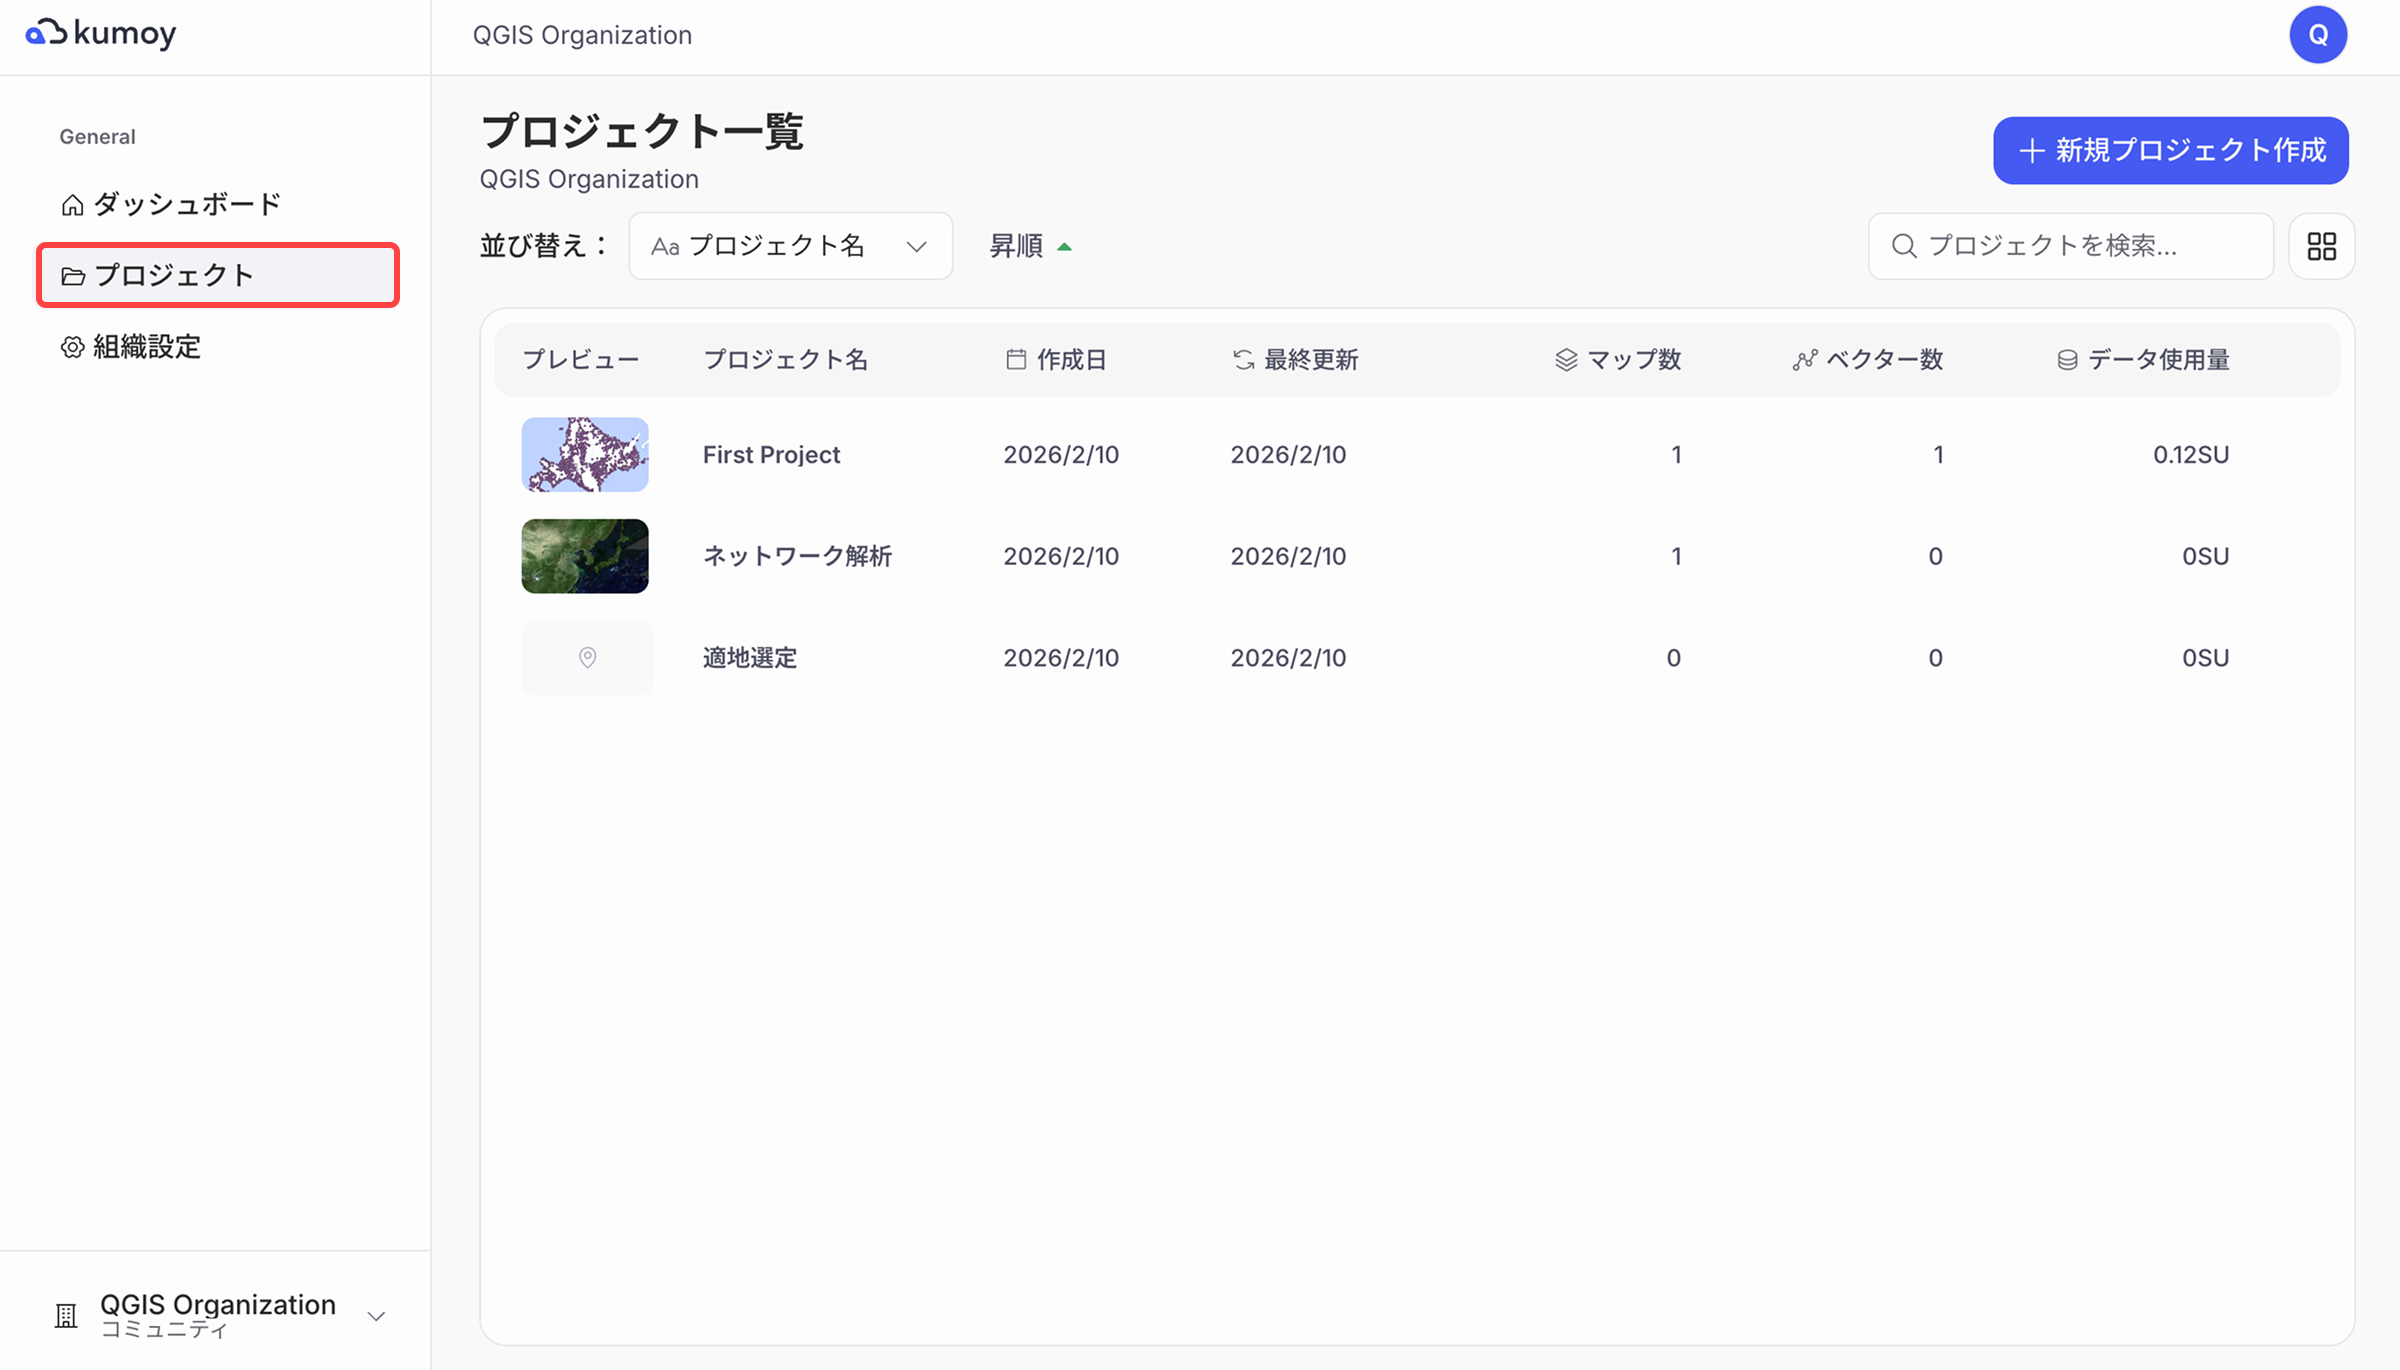Click the magnifier icon in the search box
Screen dimensions: 2400x1370
point(1904,246)
